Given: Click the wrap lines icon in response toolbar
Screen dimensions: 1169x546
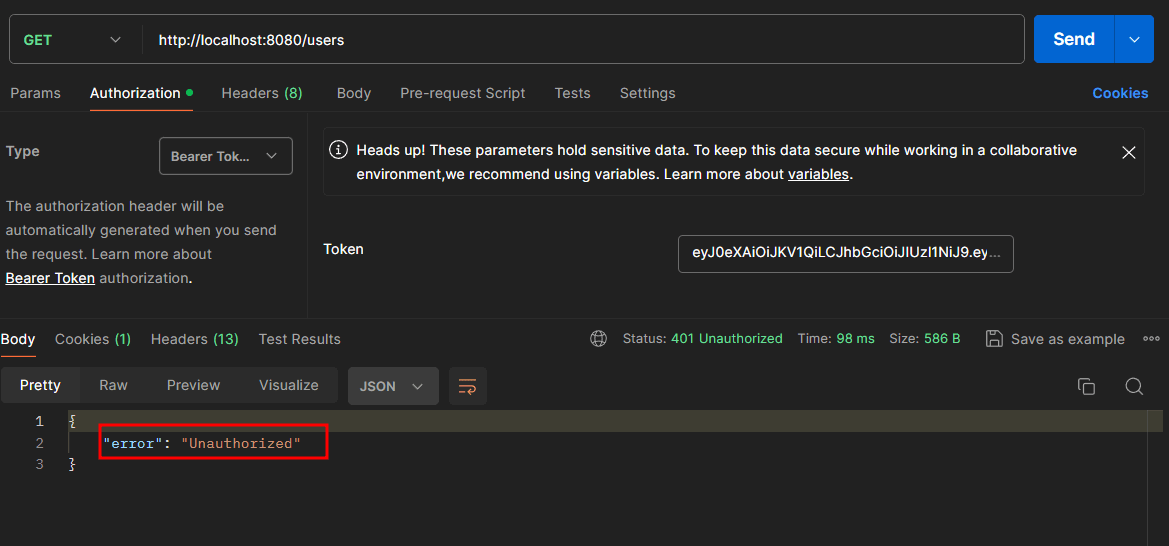Looking at the screenshot, I should point(467,386).
